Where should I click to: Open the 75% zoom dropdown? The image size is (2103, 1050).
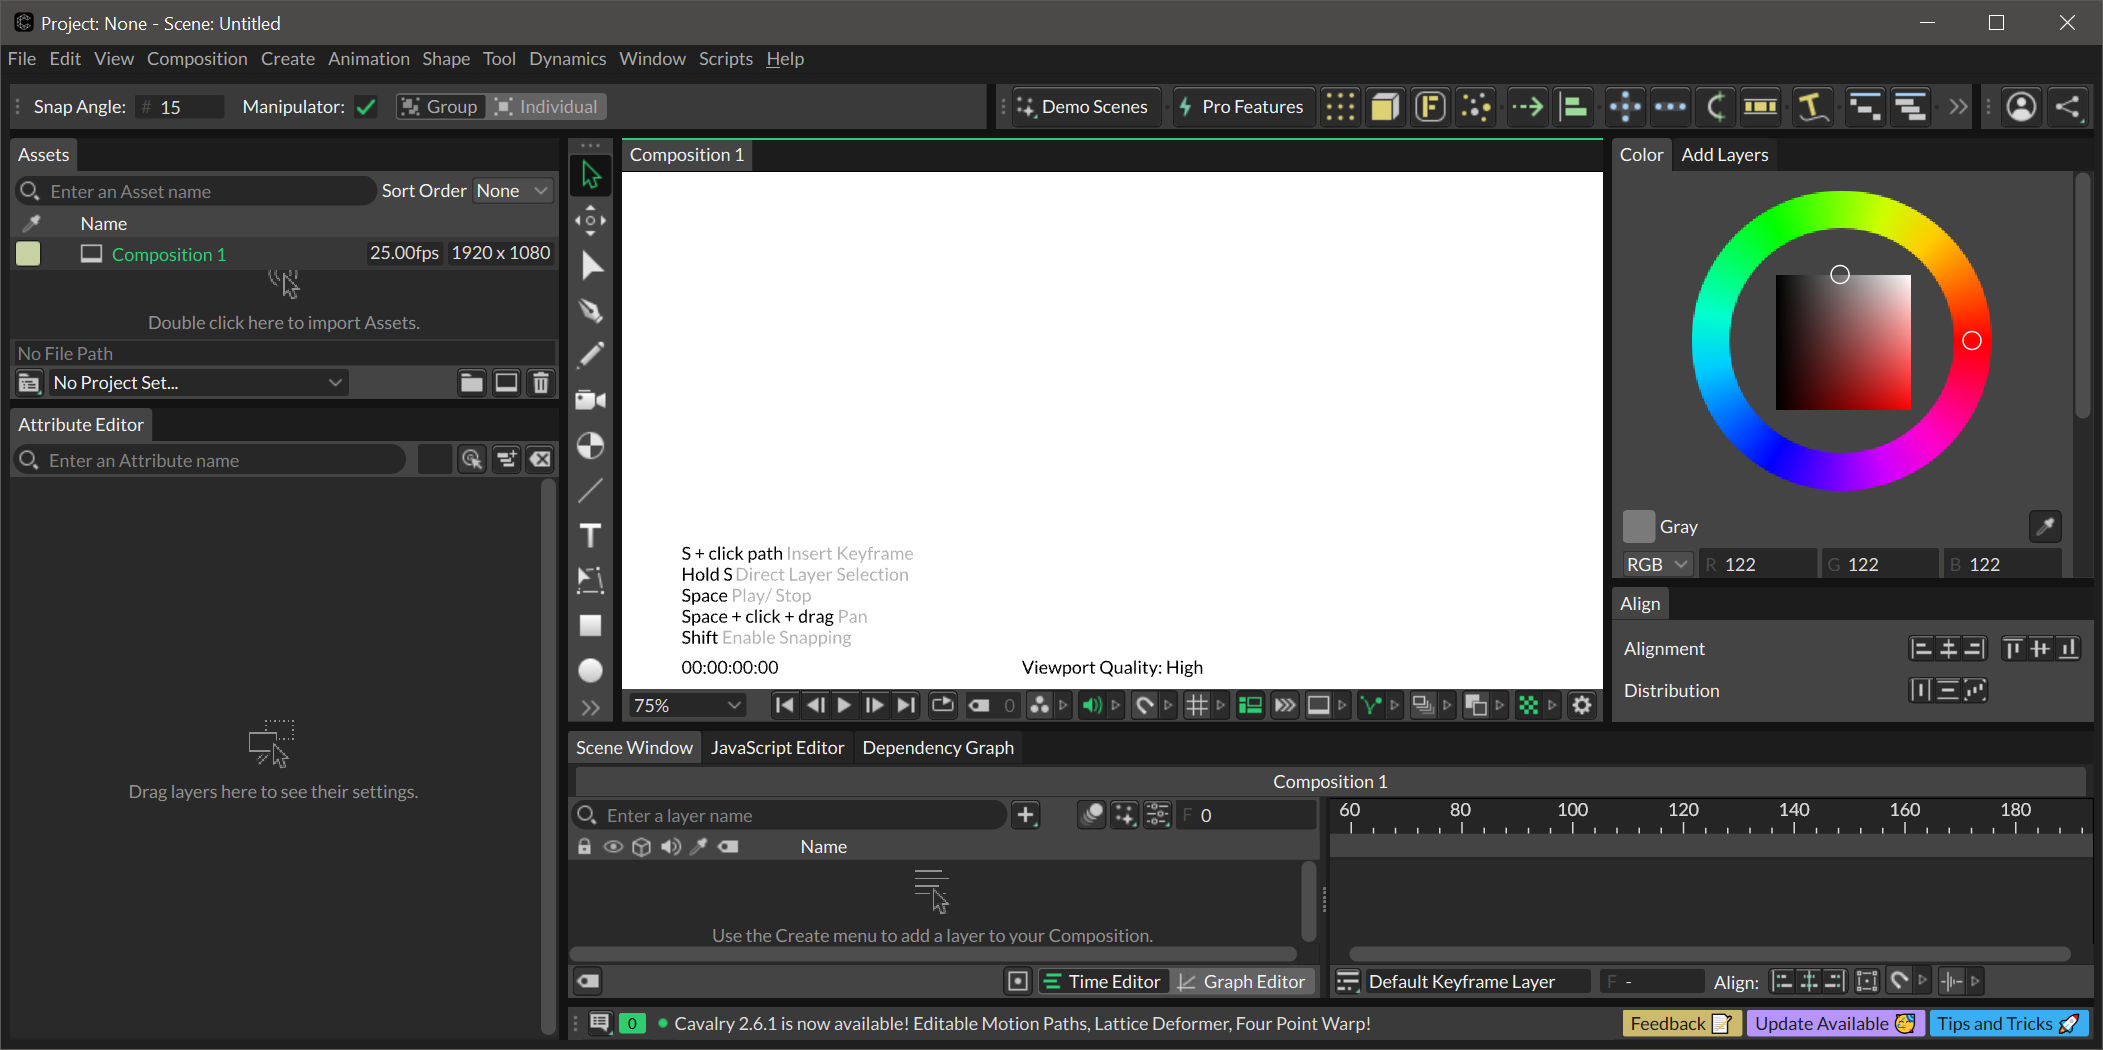click(687, 705)
